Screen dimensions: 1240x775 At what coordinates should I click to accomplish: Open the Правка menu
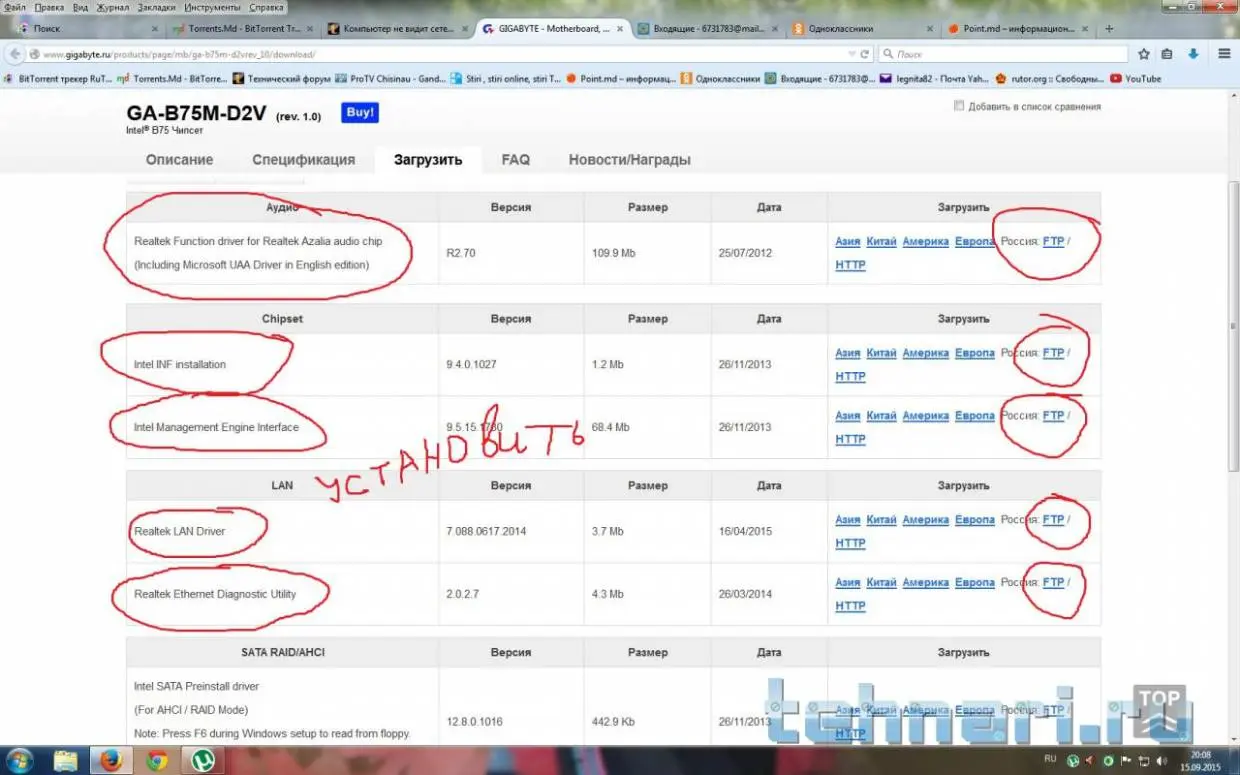point(49,7)
